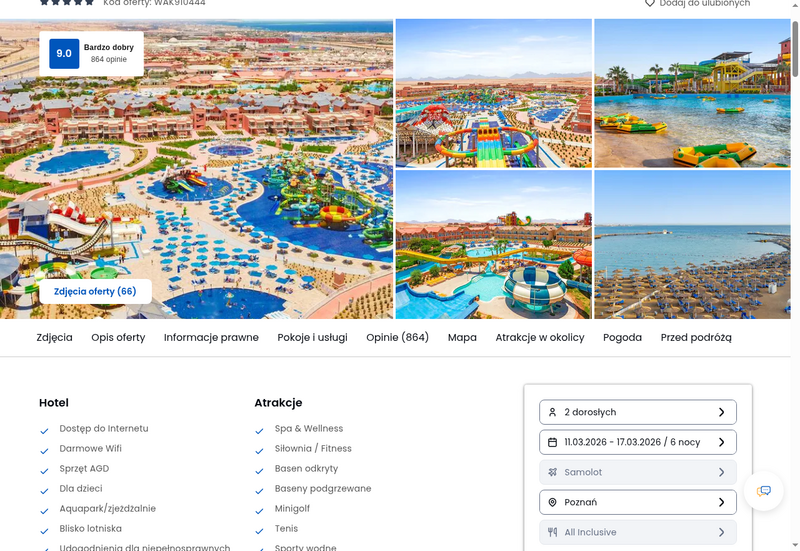
Task: Click the location pin icon beside Poznań
Action: (x=552, y=503)
